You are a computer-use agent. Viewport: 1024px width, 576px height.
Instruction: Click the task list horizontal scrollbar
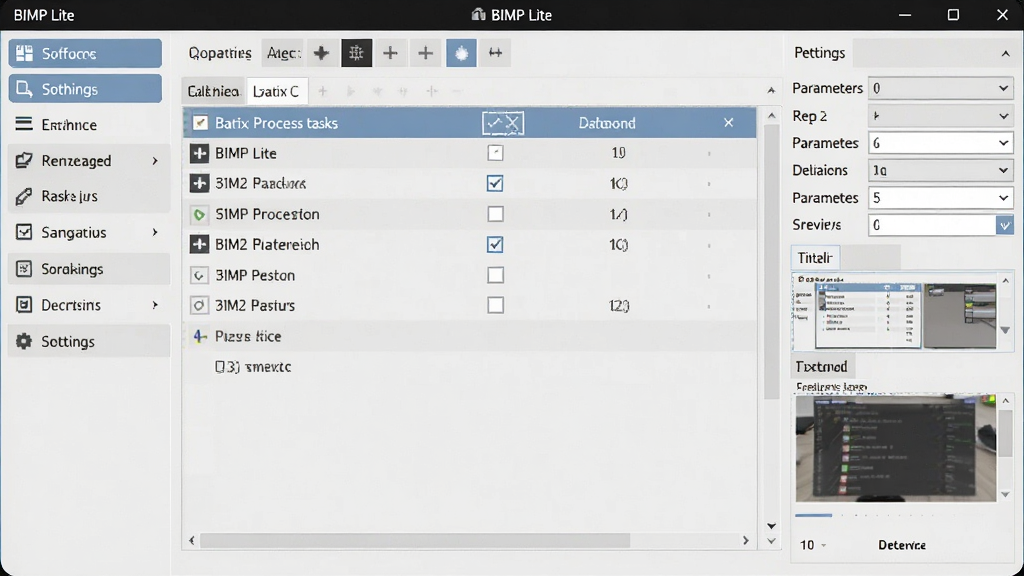[x=415, y=540]
